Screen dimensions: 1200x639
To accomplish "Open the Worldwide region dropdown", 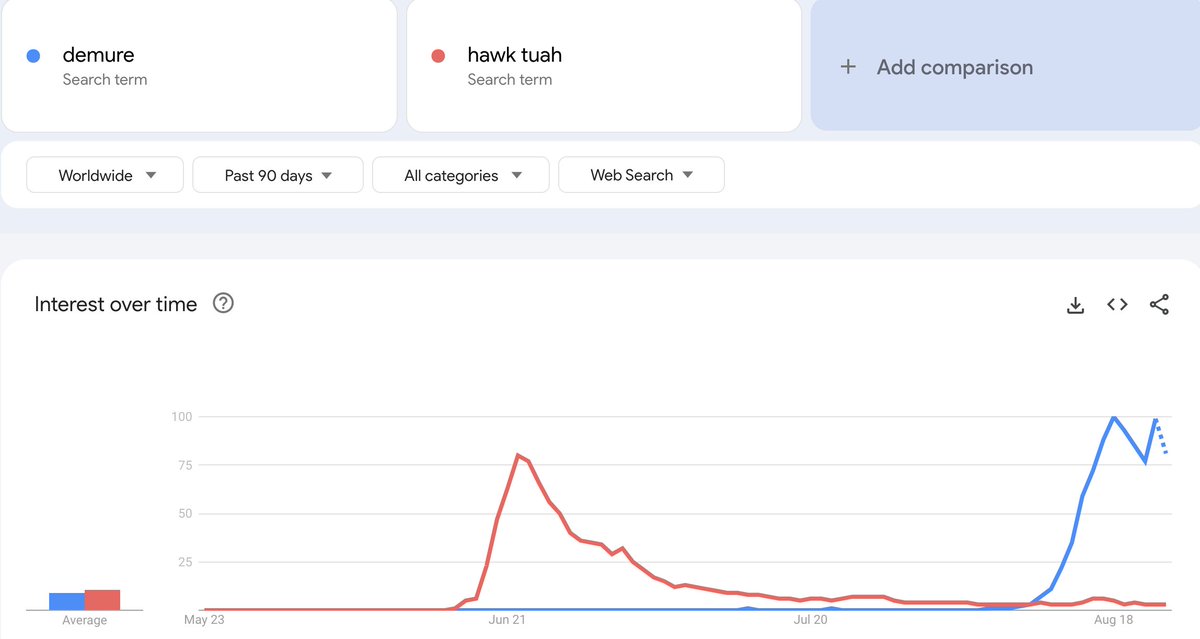I will [105, 175].
